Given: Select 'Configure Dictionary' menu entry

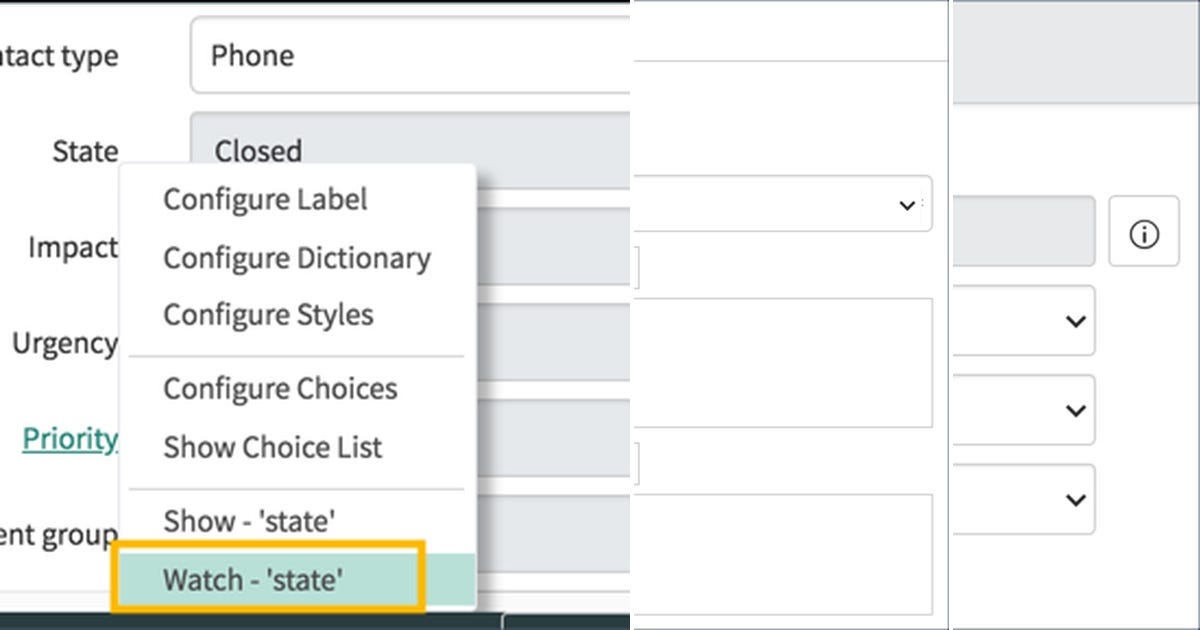Looking at the screenshot, I should [296, 258].
